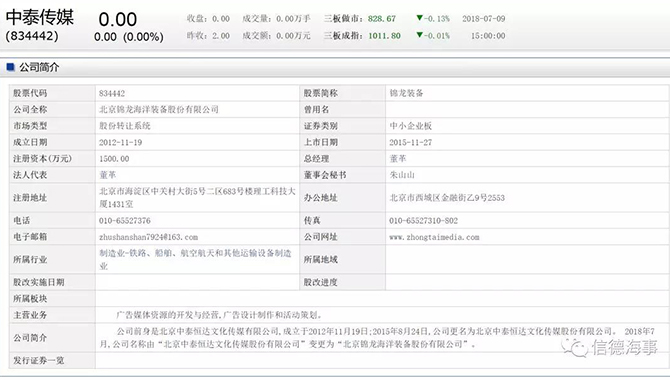Select the 股票代码 value 834442 cell

click(x=112, y=93)
